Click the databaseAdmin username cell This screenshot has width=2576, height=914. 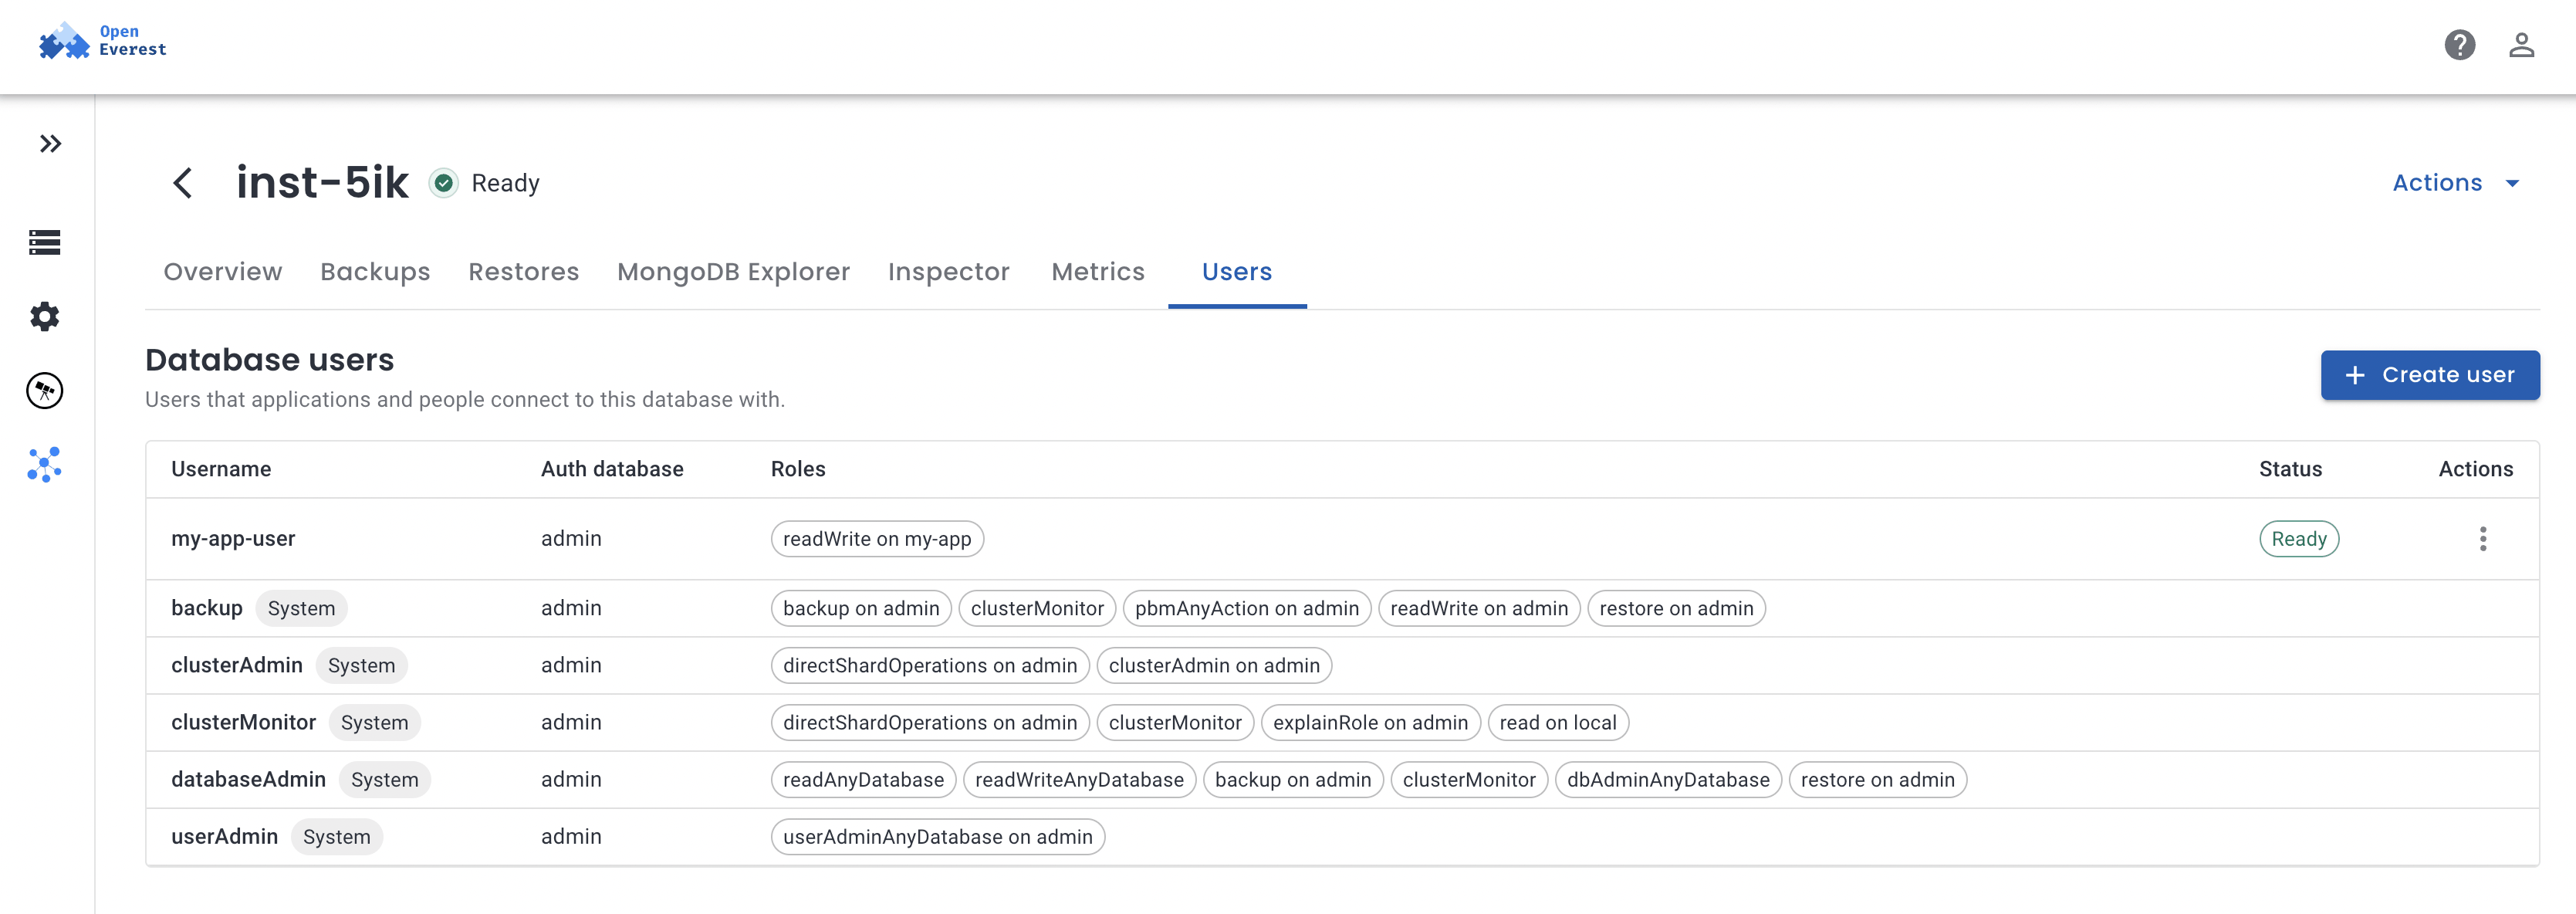click(x=248, y=779)
